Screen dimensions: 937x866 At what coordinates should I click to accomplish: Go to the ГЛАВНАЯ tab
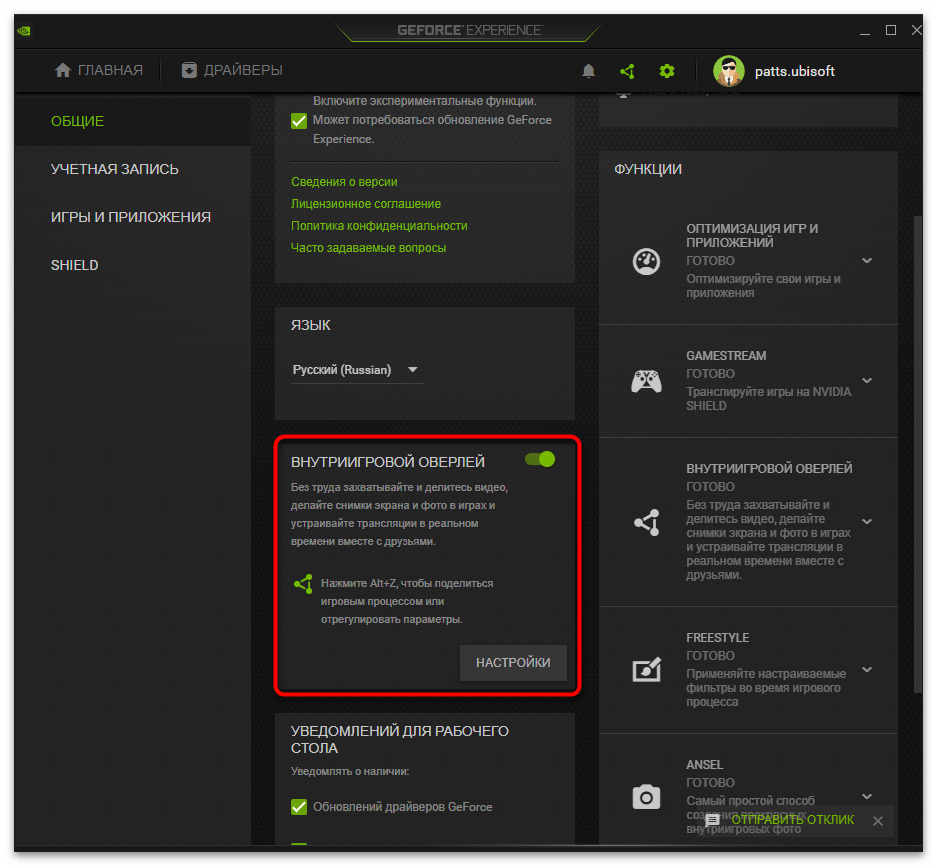click(x=99, y=71)
